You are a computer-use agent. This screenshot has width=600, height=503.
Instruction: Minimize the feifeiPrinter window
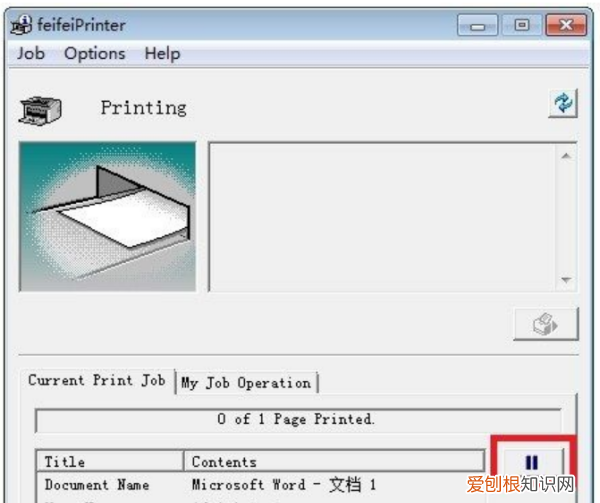pyautogui.click(x=477, y=25)
